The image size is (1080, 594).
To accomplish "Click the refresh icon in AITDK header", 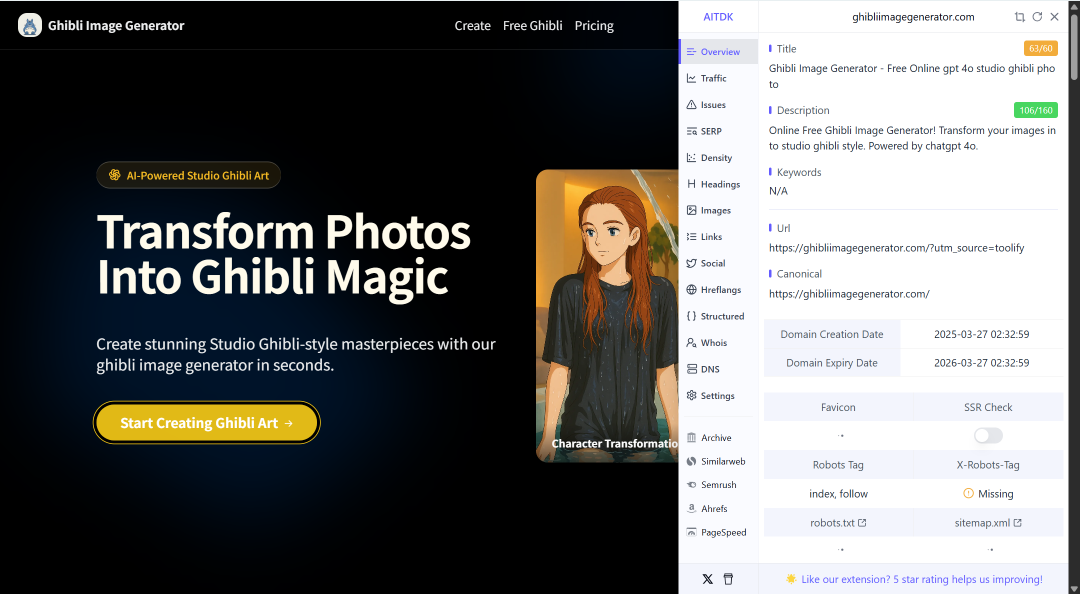I will [1037, 17].
